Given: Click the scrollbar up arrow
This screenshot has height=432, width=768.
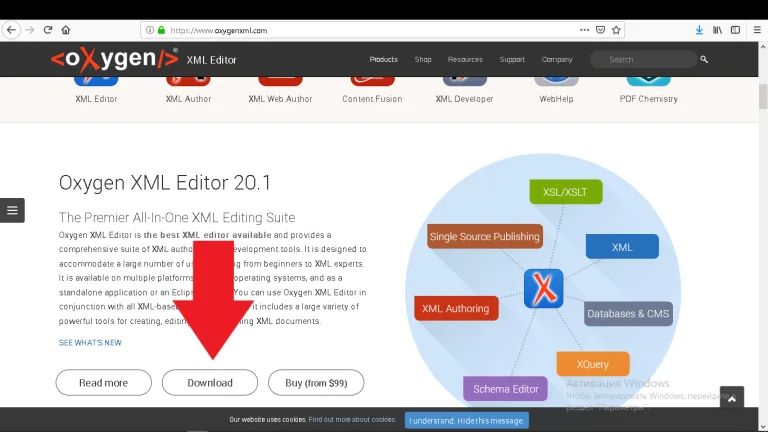Looking at the screenshot, I should tap(763, 48).
